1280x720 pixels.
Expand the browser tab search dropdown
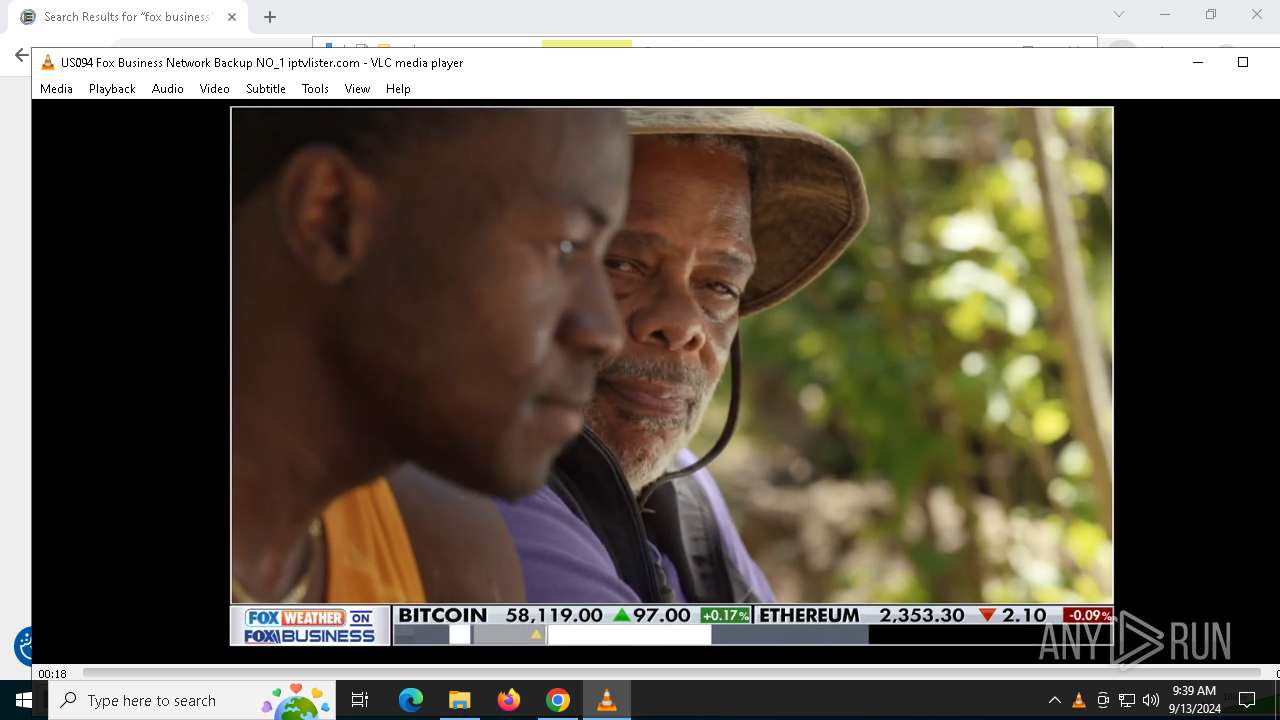point(1119,15)
